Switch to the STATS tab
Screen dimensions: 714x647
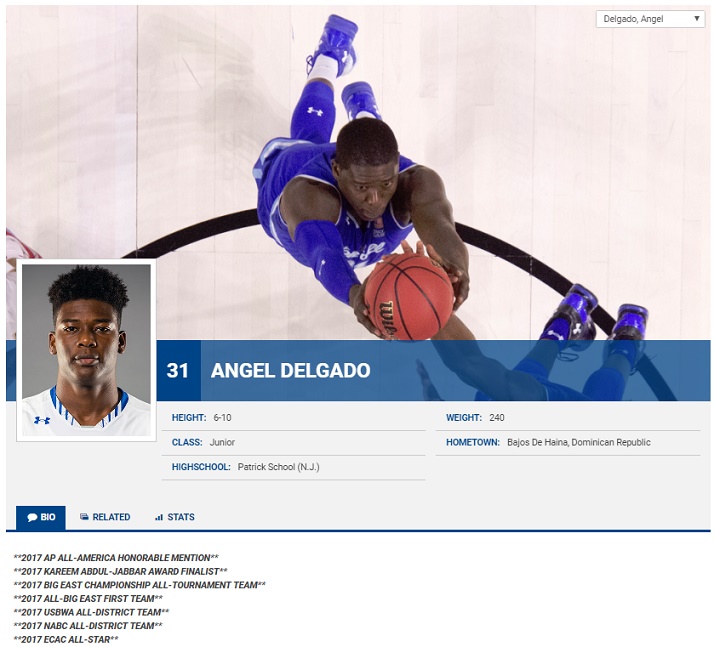pyautogui.click(x=181, y=518)
